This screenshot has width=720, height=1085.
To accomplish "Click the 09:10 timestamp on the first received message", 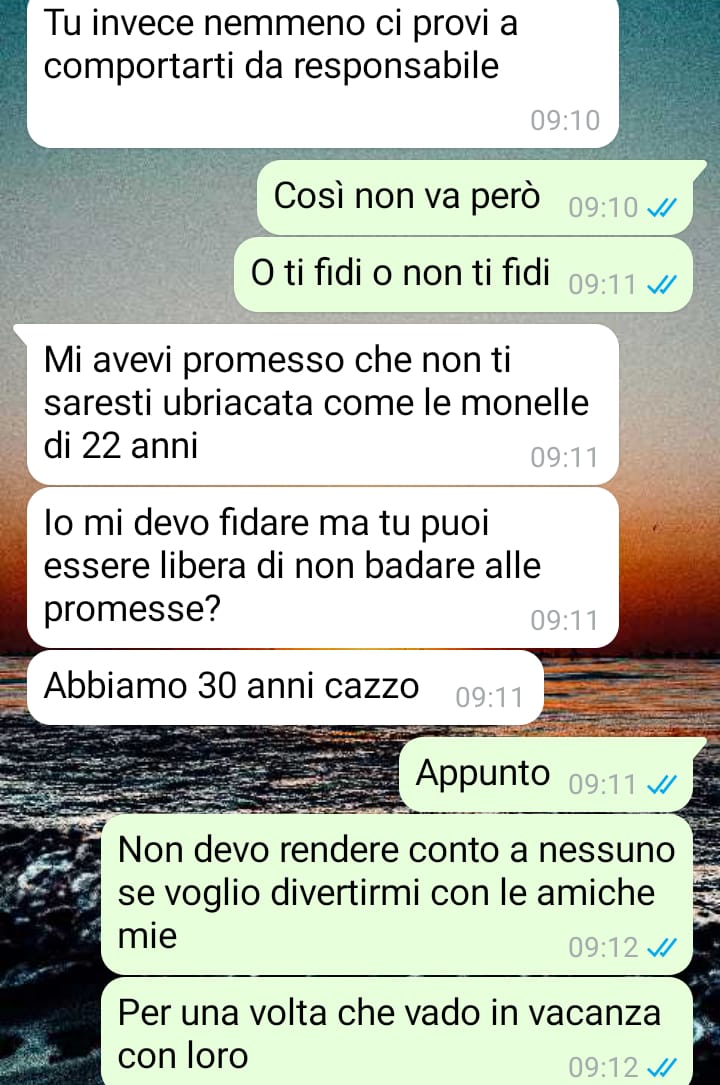I will click(x=565, y=120).
